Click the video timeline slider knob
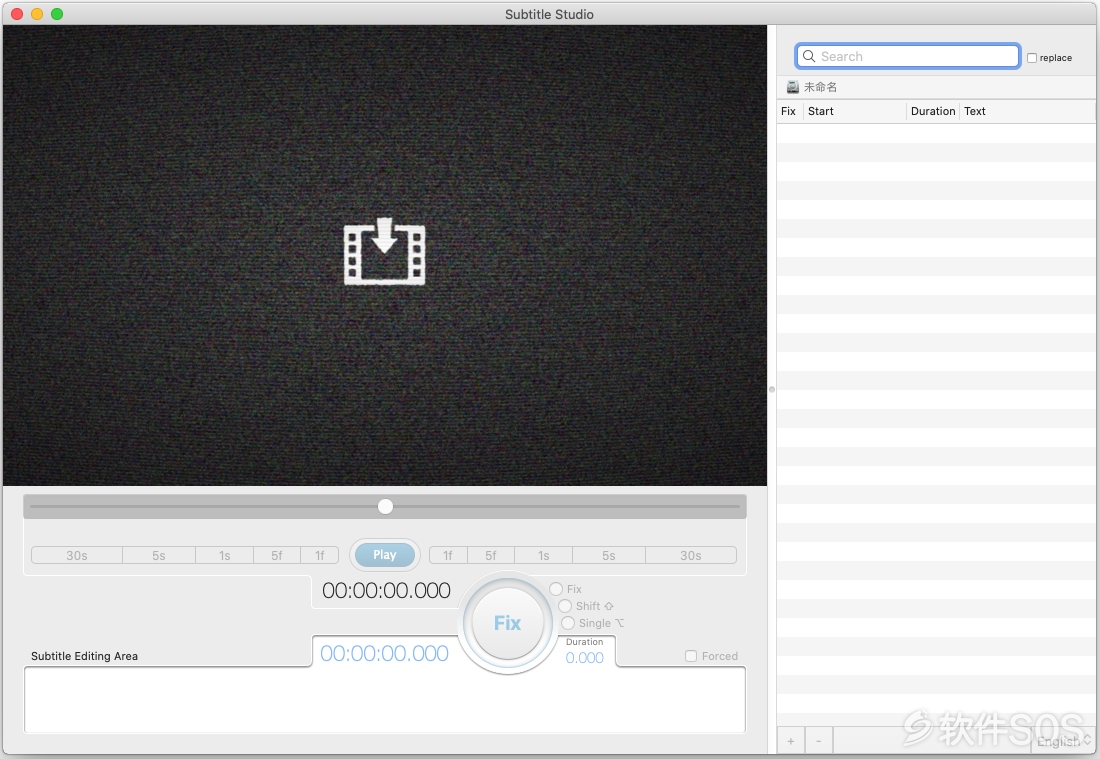 coord(385,506)
